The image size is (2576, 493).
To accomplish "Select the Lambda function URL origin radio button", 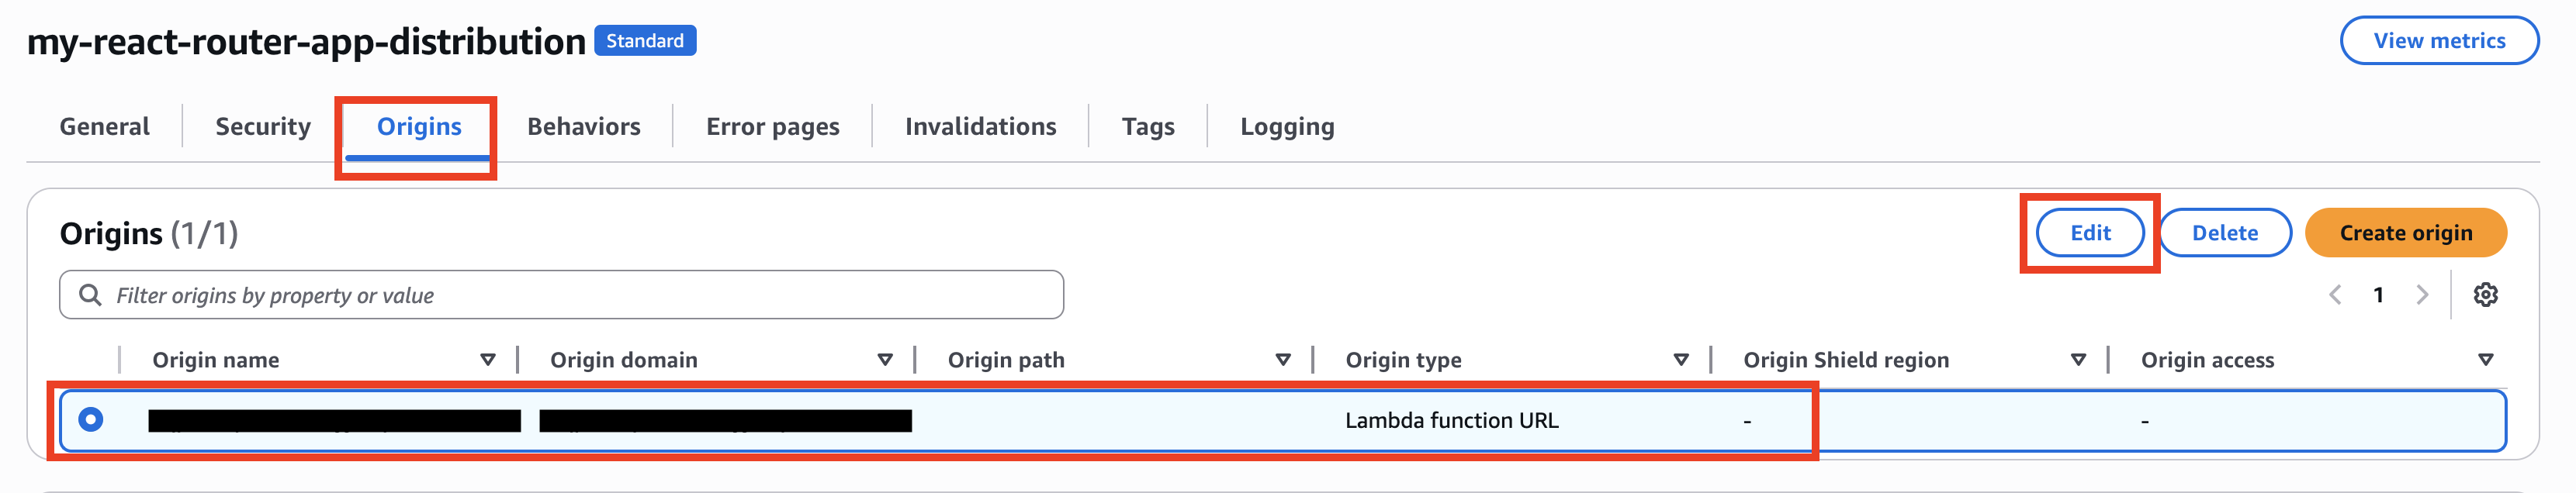I will pos(91,419).
